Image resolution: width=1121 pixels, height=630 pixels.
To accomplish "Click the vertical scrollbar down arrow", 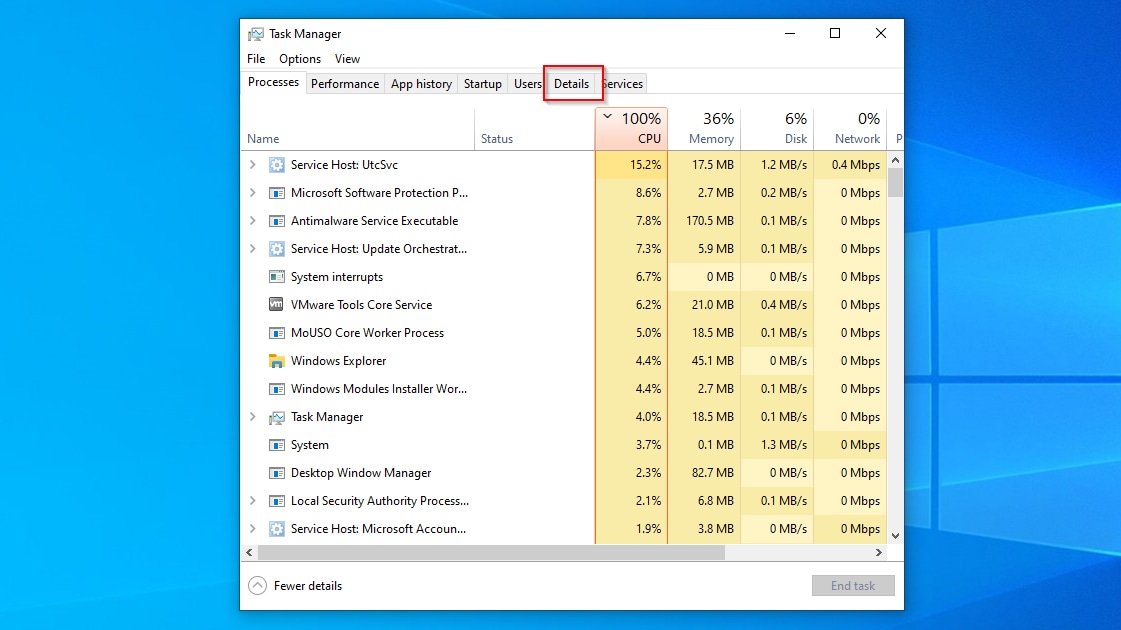I will 895,536.
